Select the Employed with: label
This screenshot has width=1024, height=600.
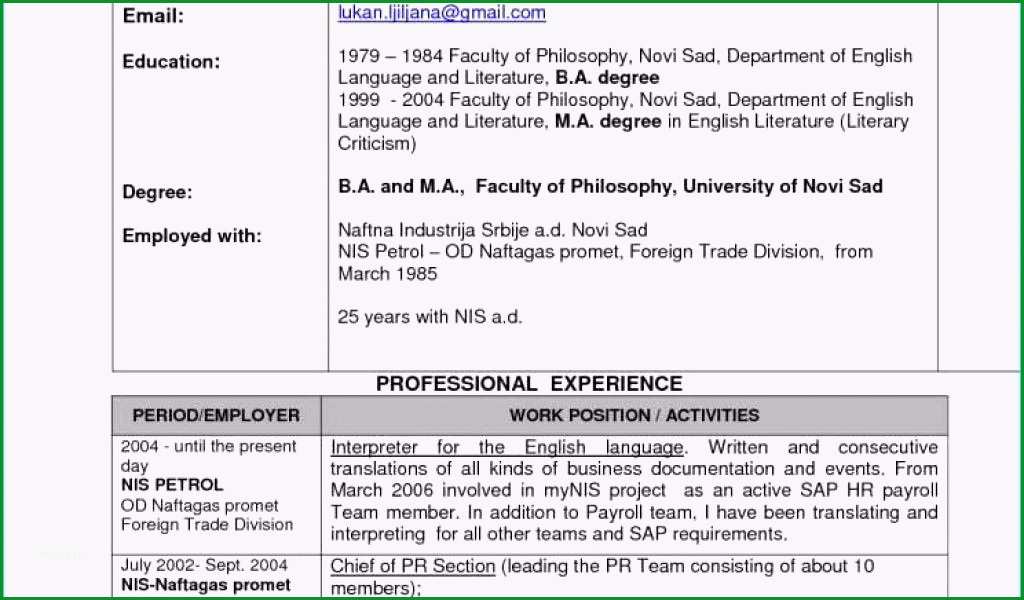[x=192, y=236]
